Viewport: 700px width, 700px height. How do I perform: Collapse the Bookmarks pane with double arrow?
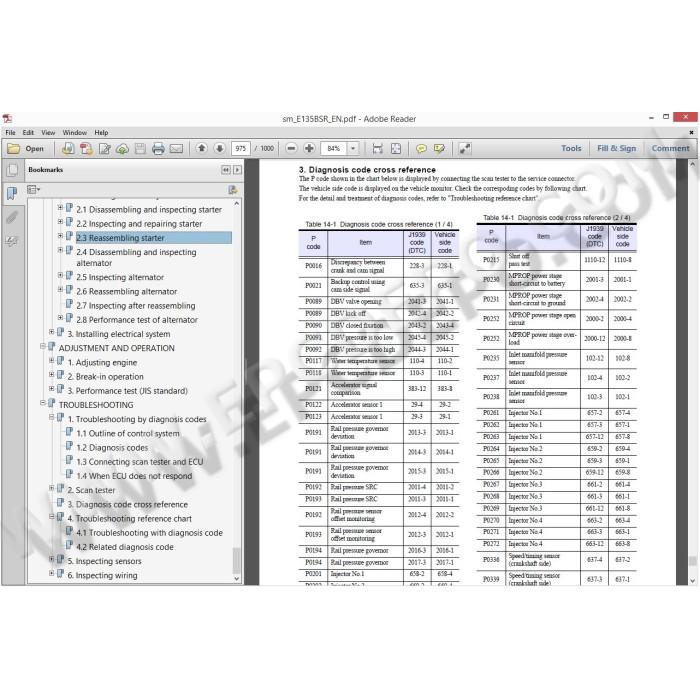226,170
